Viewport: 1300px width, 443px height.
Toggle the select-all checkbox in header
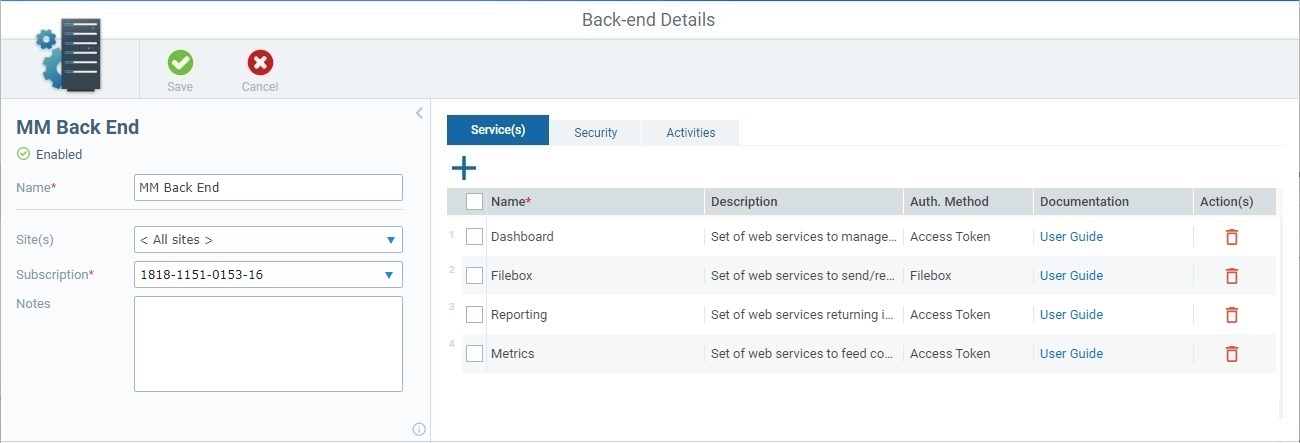tap(474, 202)
